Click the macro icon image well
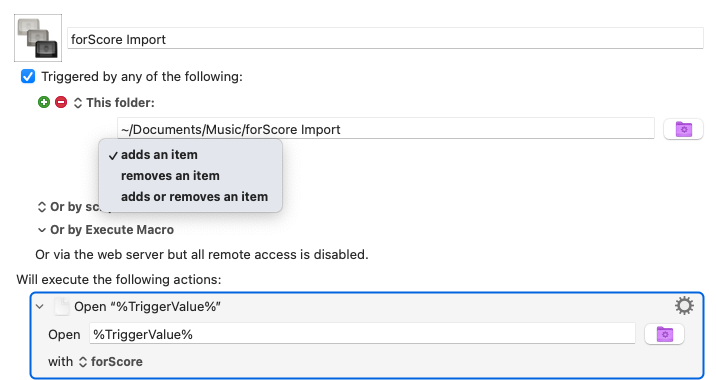Screen dimensions: 716x380 point(38,38)
